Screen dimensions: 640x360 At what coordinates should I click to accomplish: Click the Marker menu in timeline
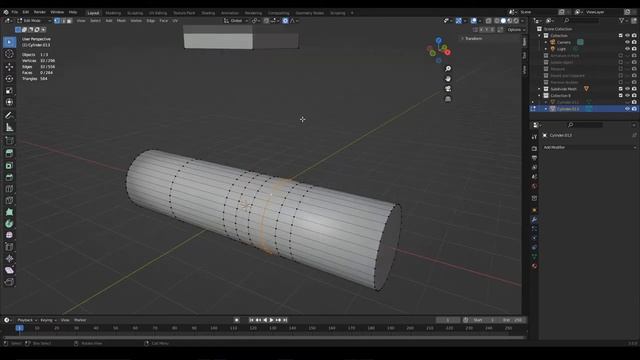point(80,320)
